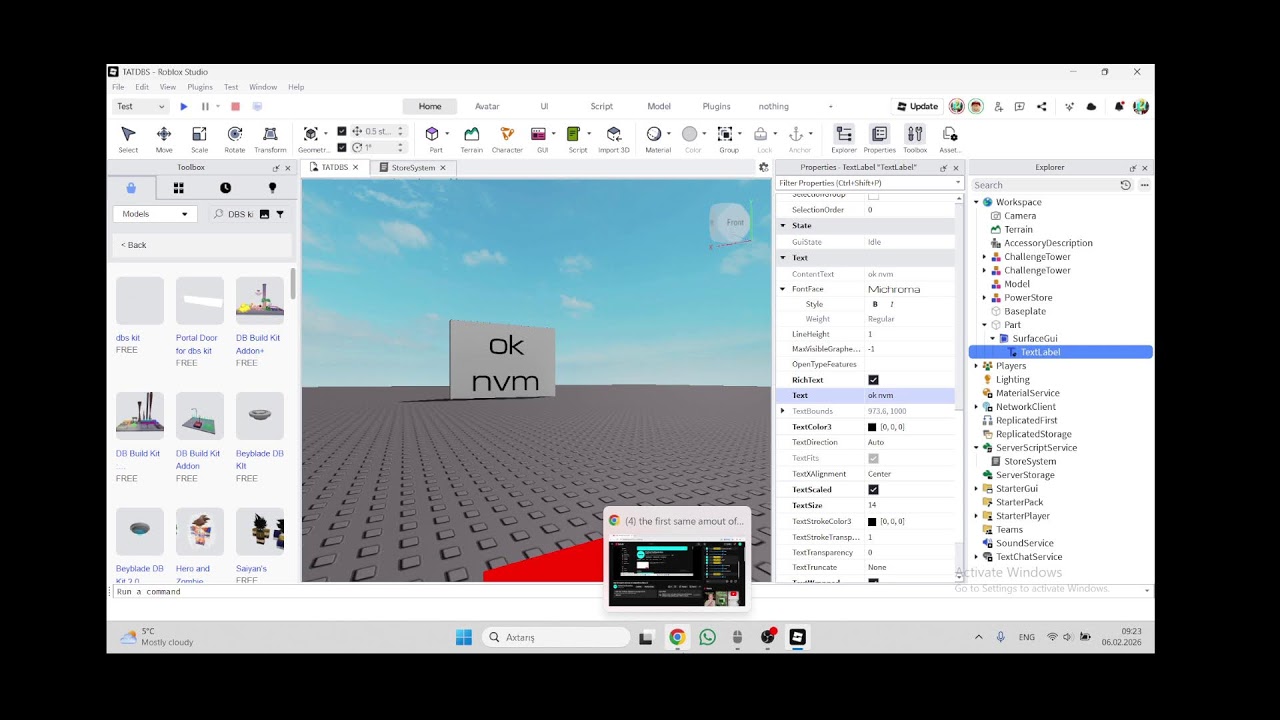Stop the play test
1280x720 pixels.
point(235,106)
